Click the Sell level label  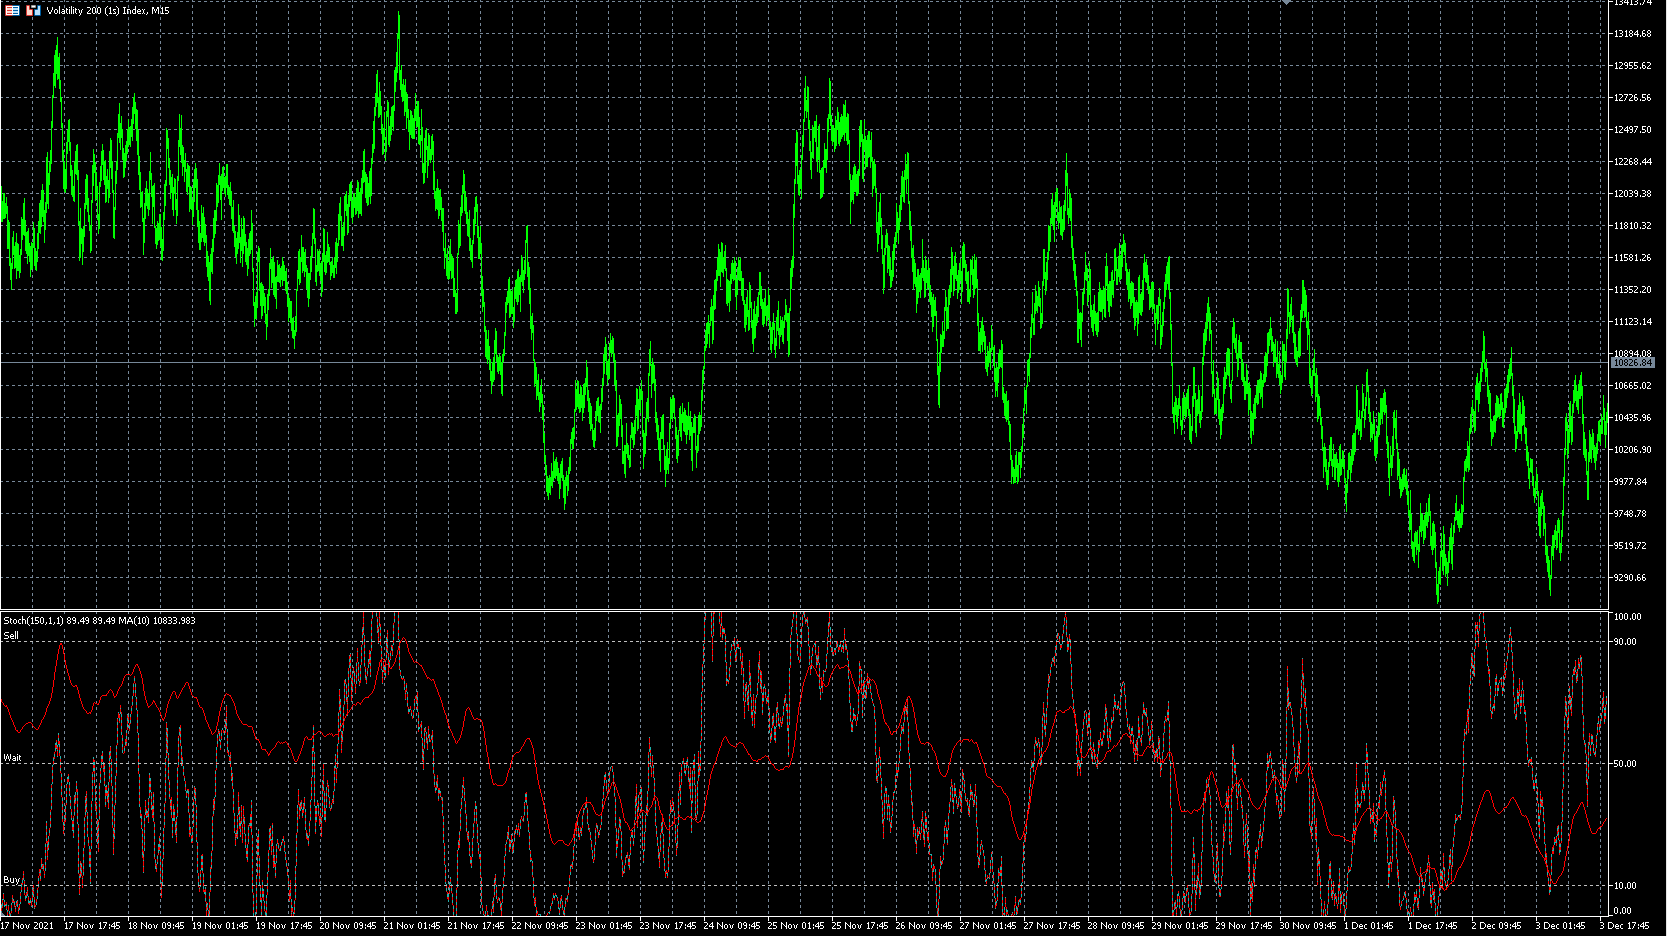[11, 636]
